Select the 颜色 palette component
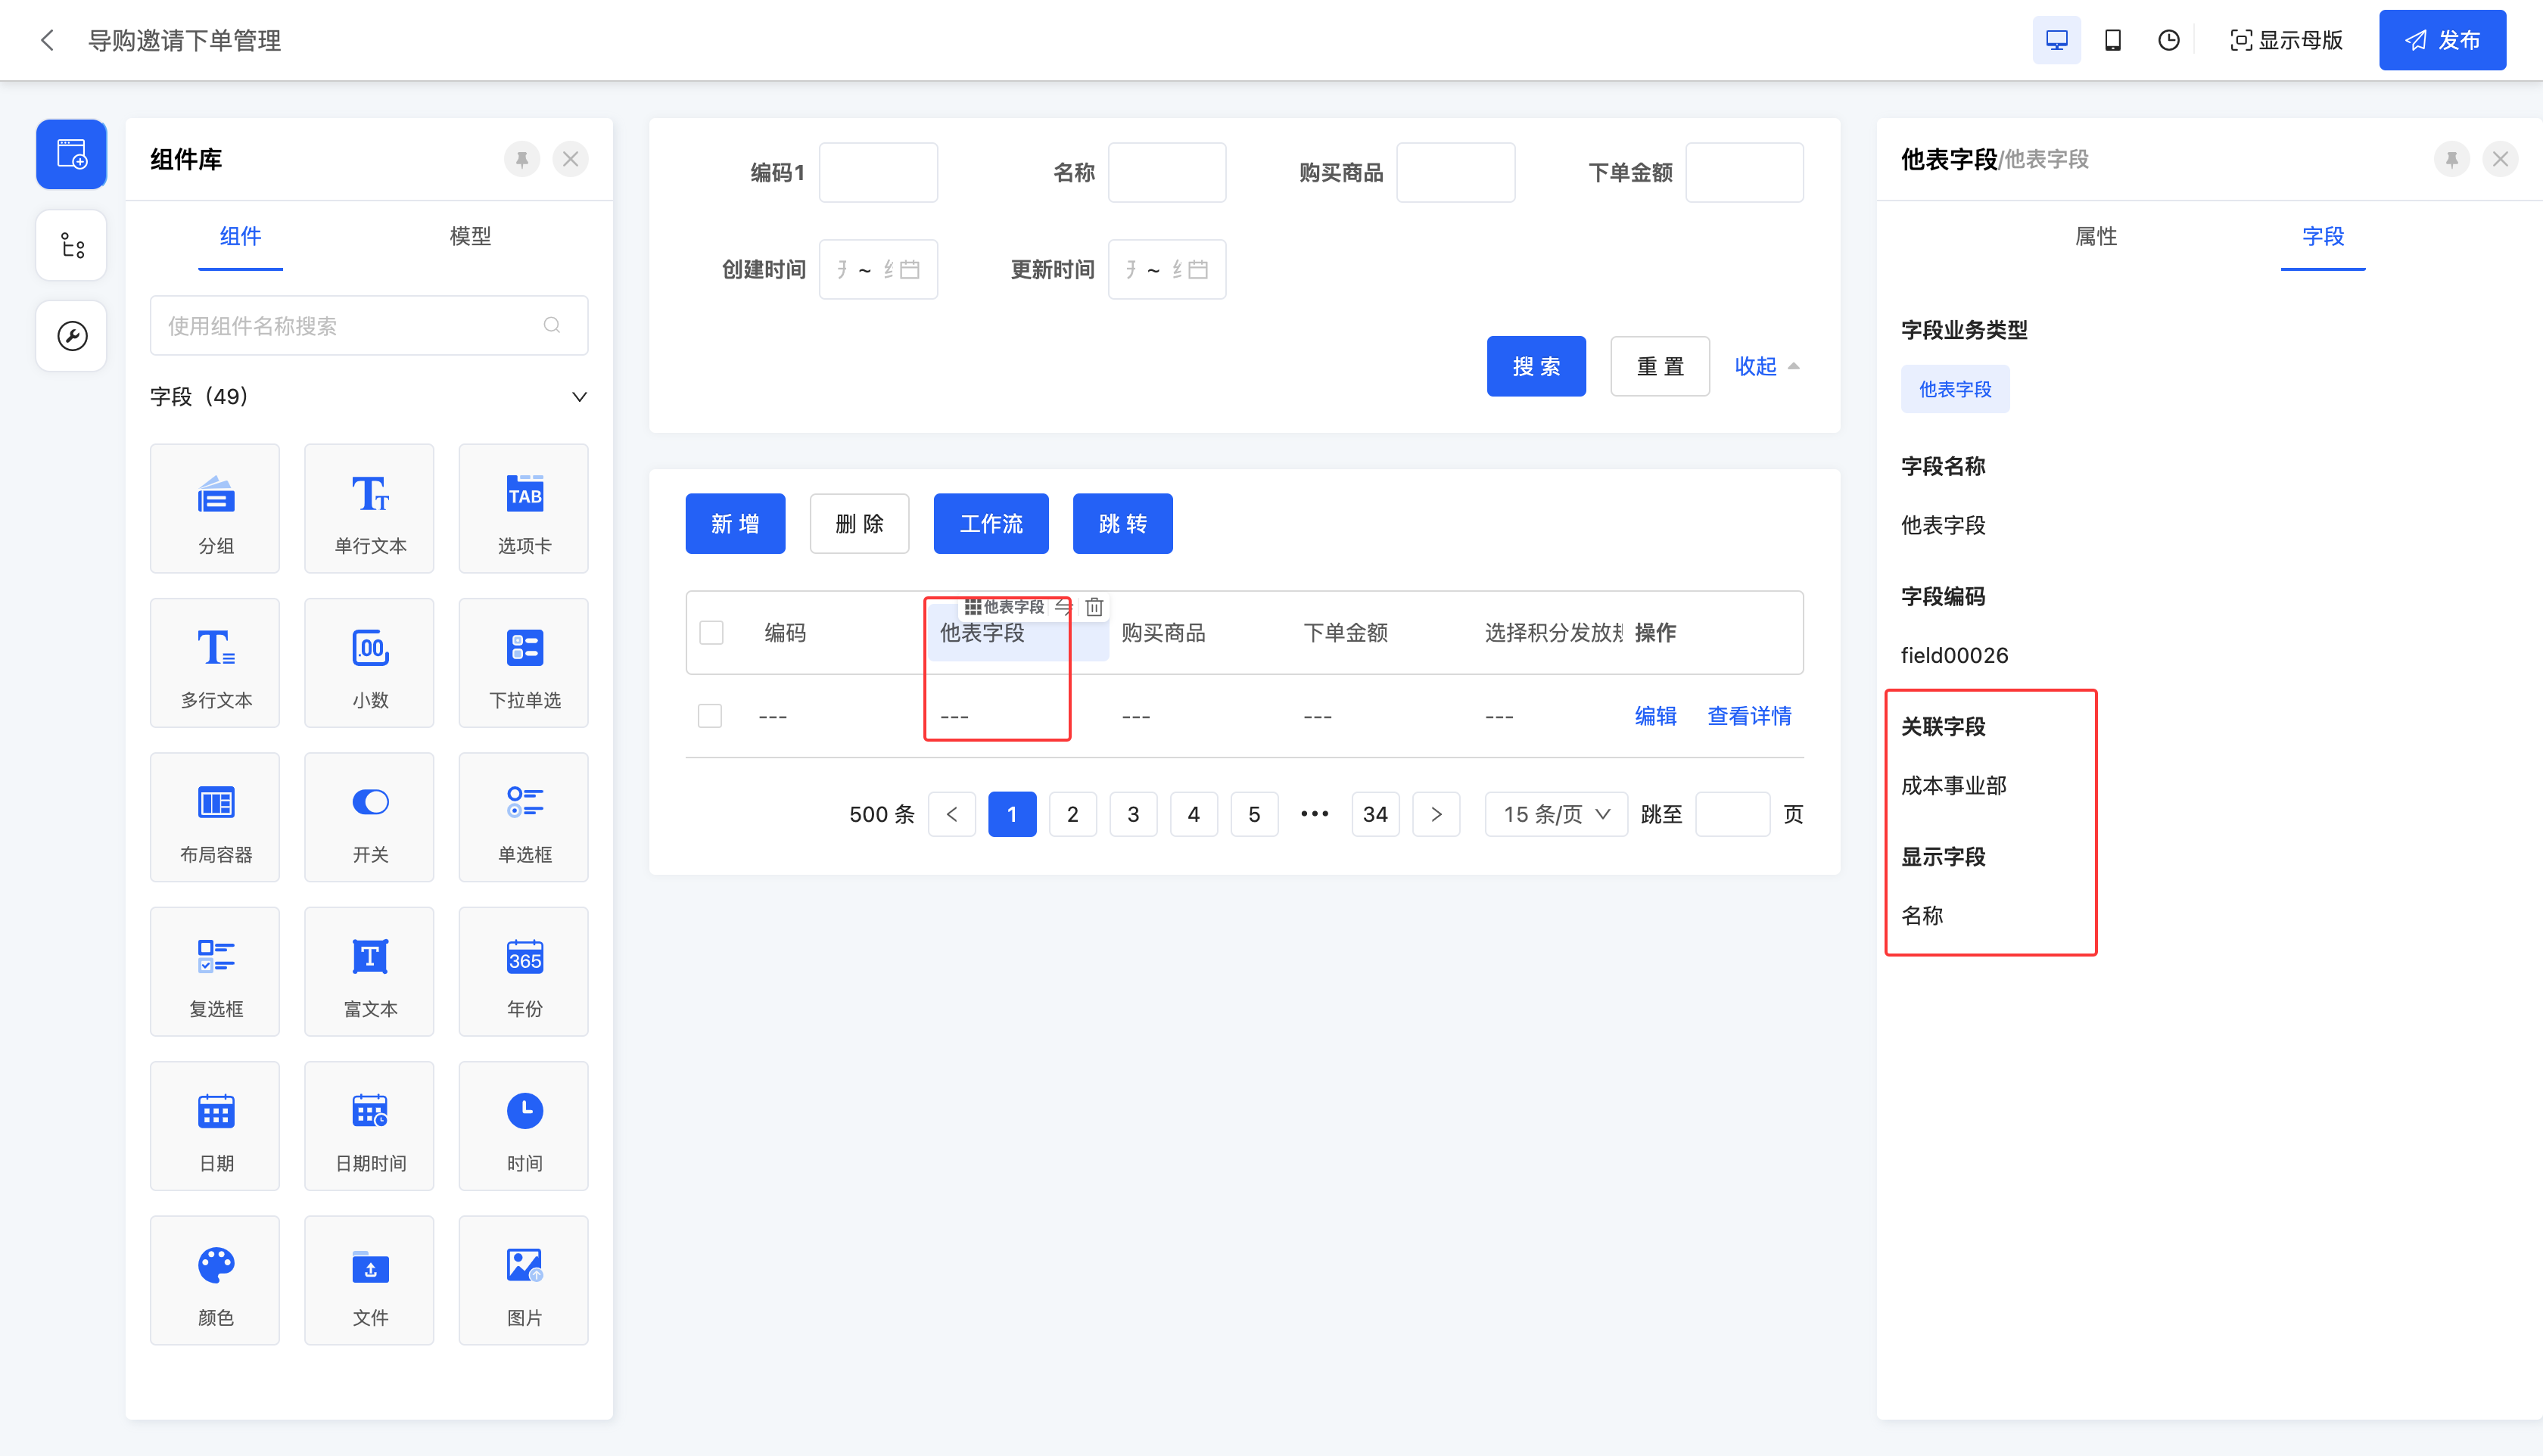2543x1456 pixels. (215, 1280)
